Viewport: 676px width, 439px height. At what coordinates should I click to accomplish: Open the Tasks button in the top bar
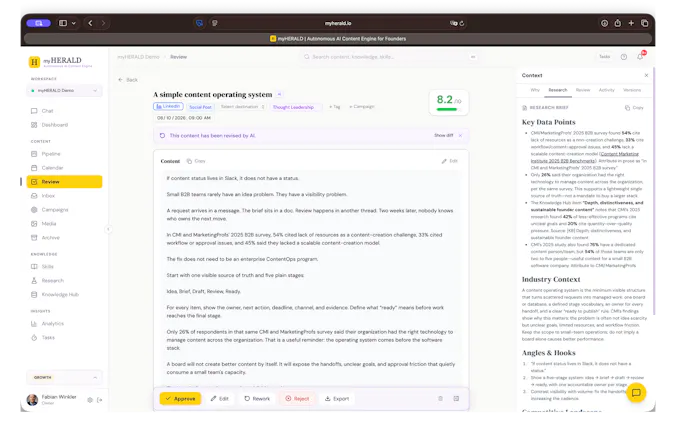click(604, 56)
